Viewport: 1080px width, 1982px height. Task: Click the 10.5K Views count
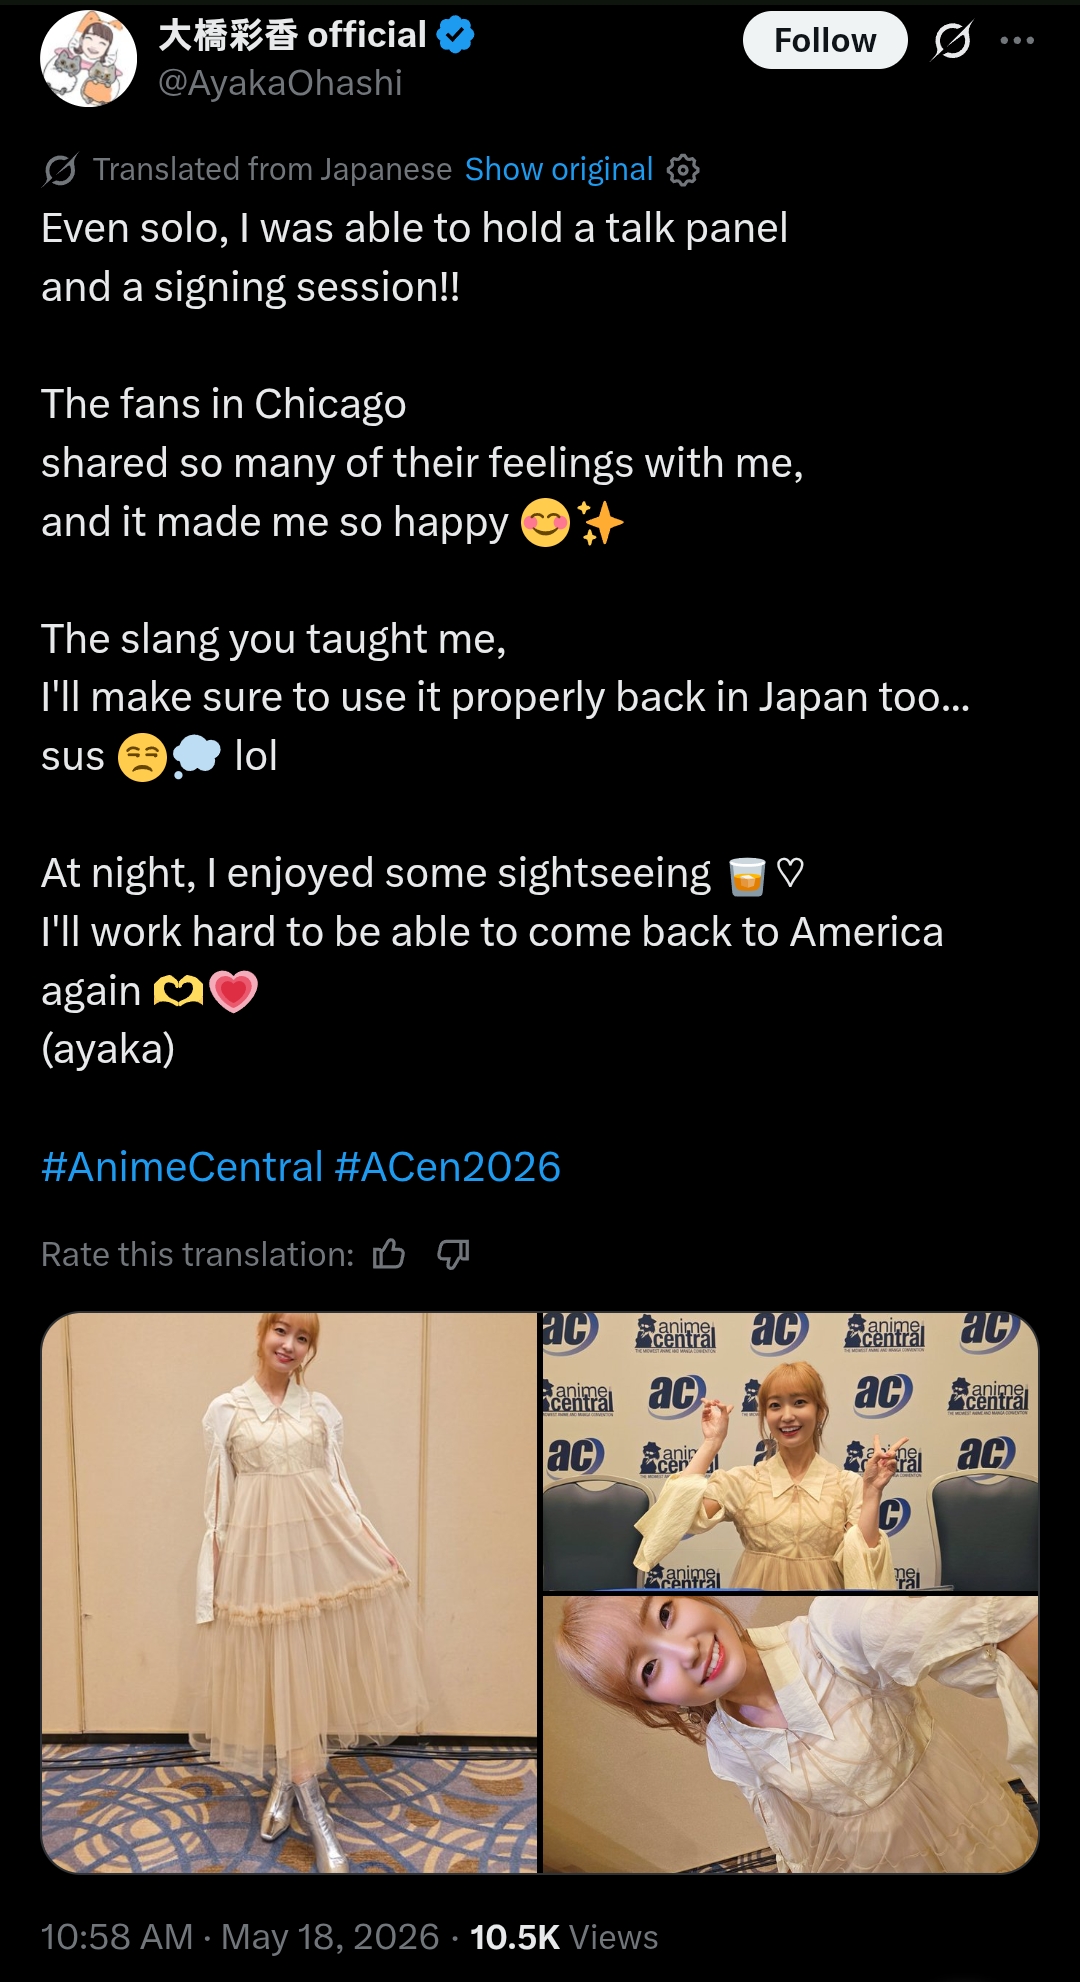564,1937
